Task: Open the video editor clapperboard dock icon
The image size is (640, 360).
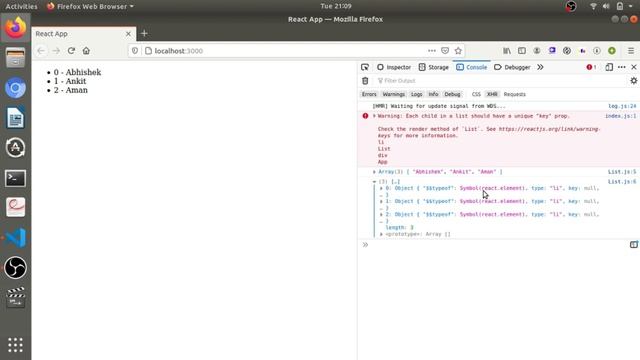Action: [16, 297]
